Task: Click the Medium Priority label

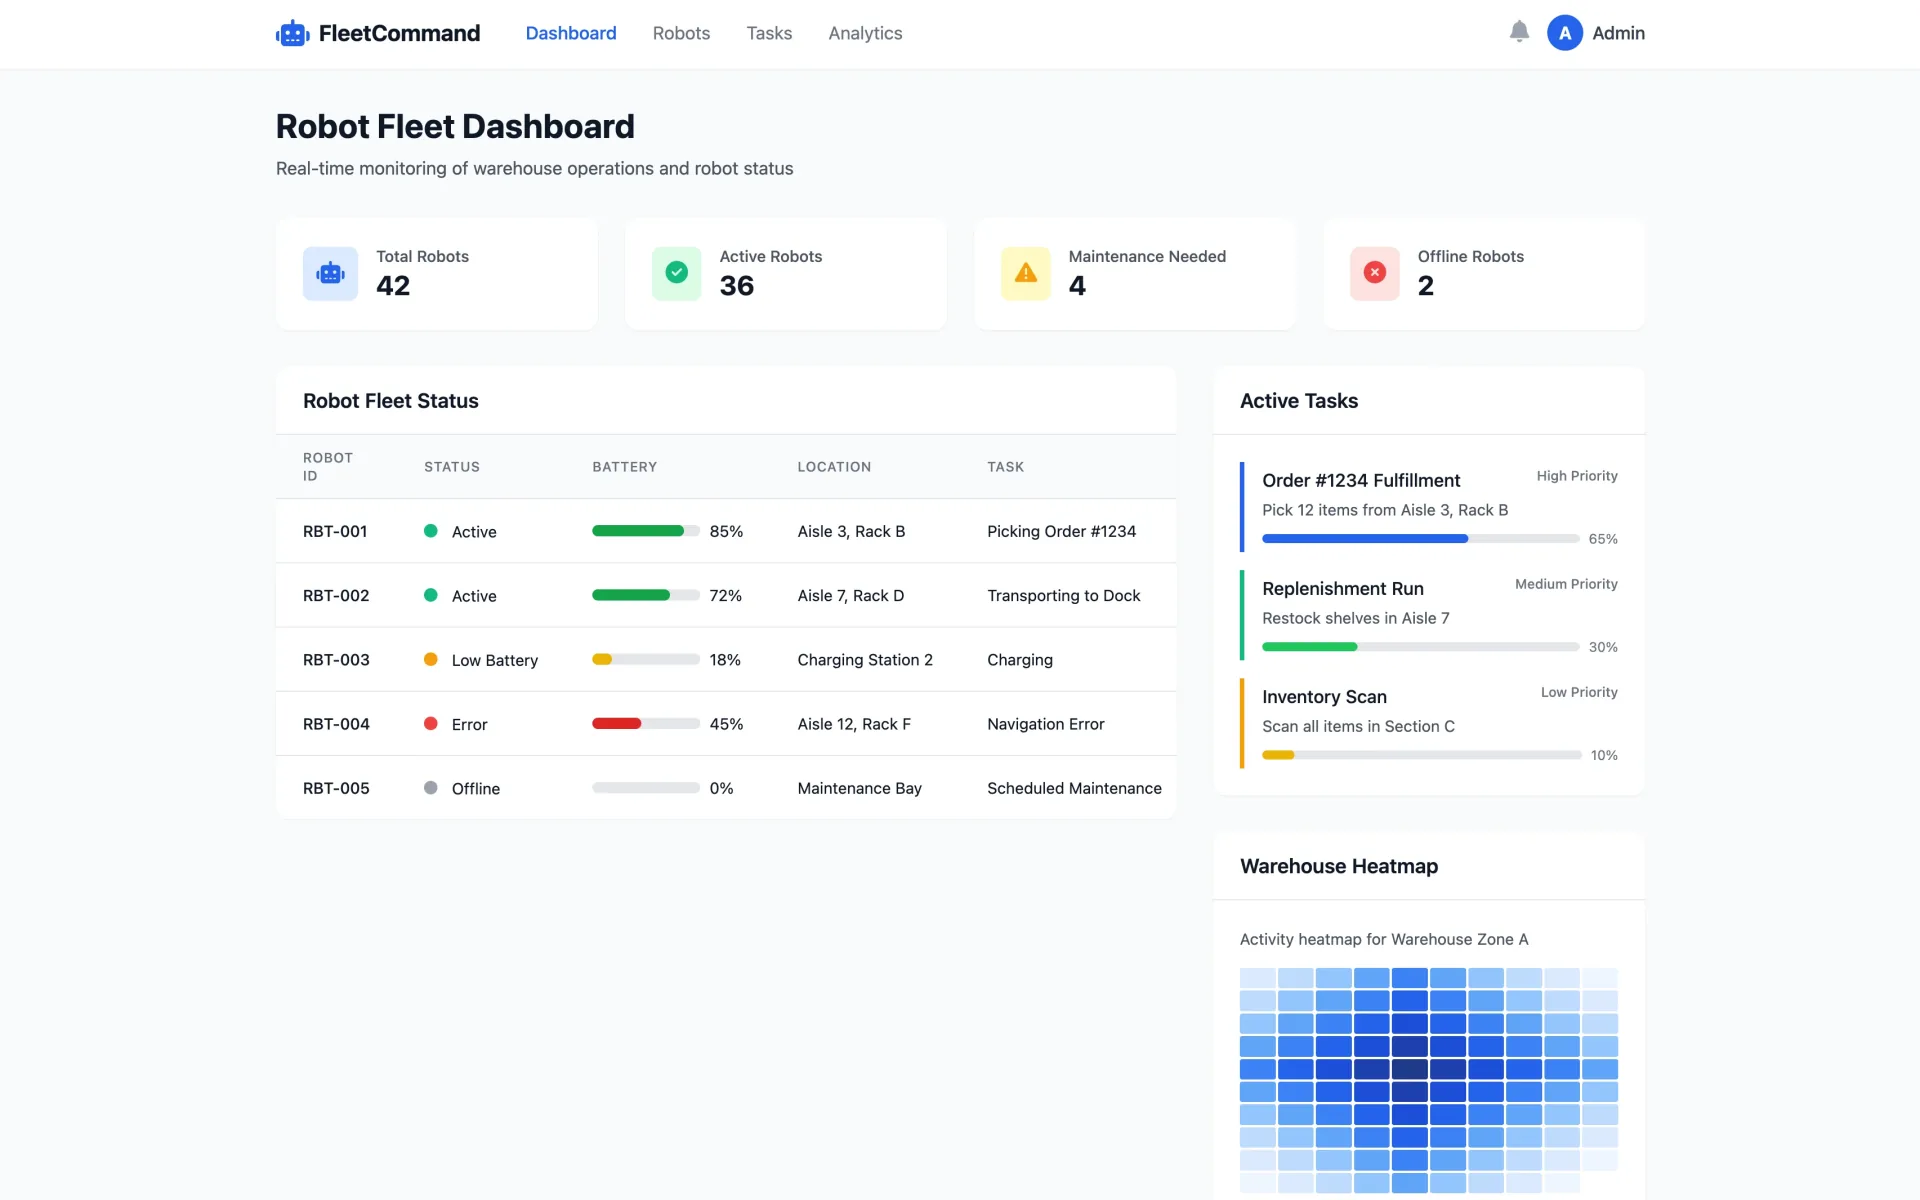Action: tap(1566, 584)
